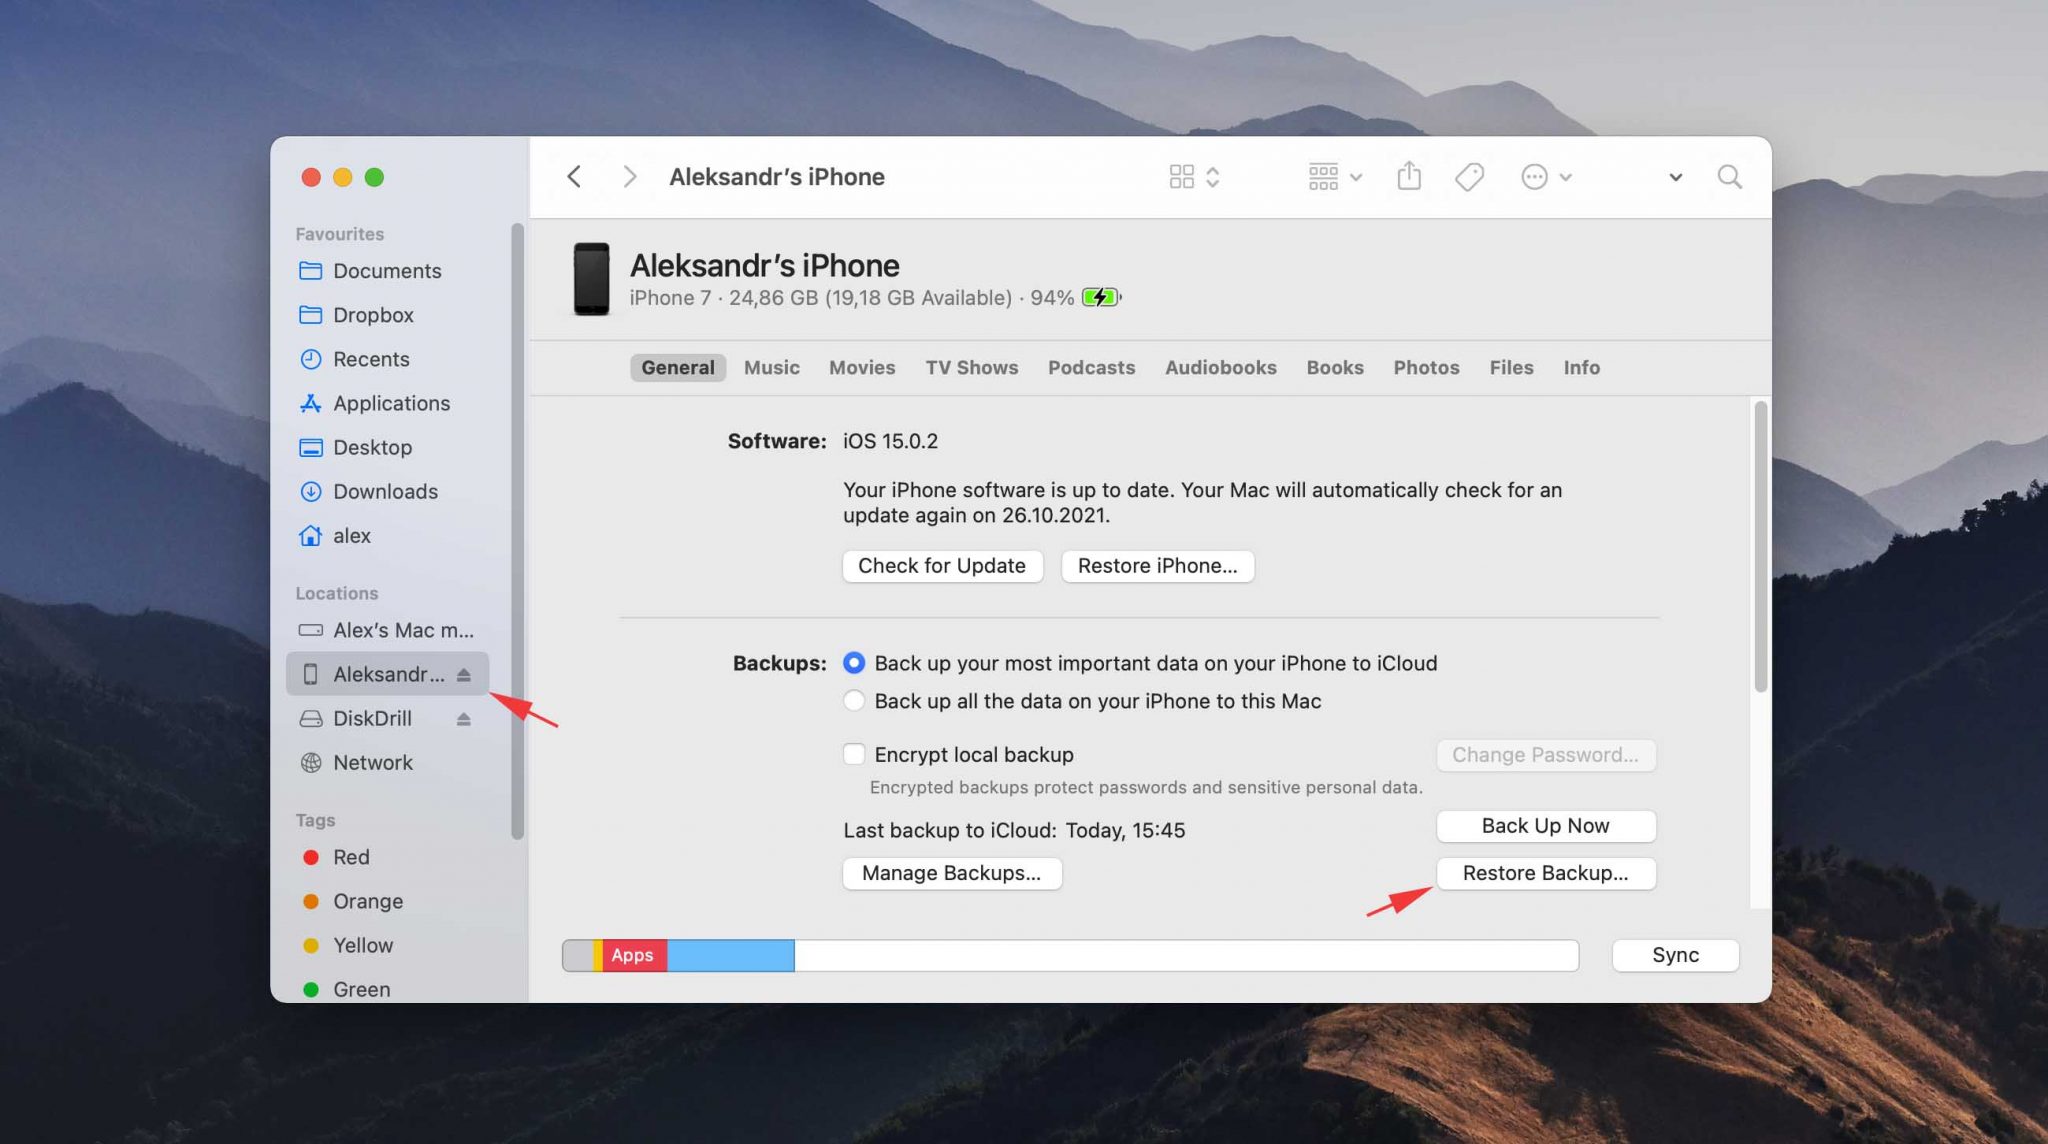Click Restore iPhone... button
The image size is (2048, 1144).
click(x=1157, y=566)
